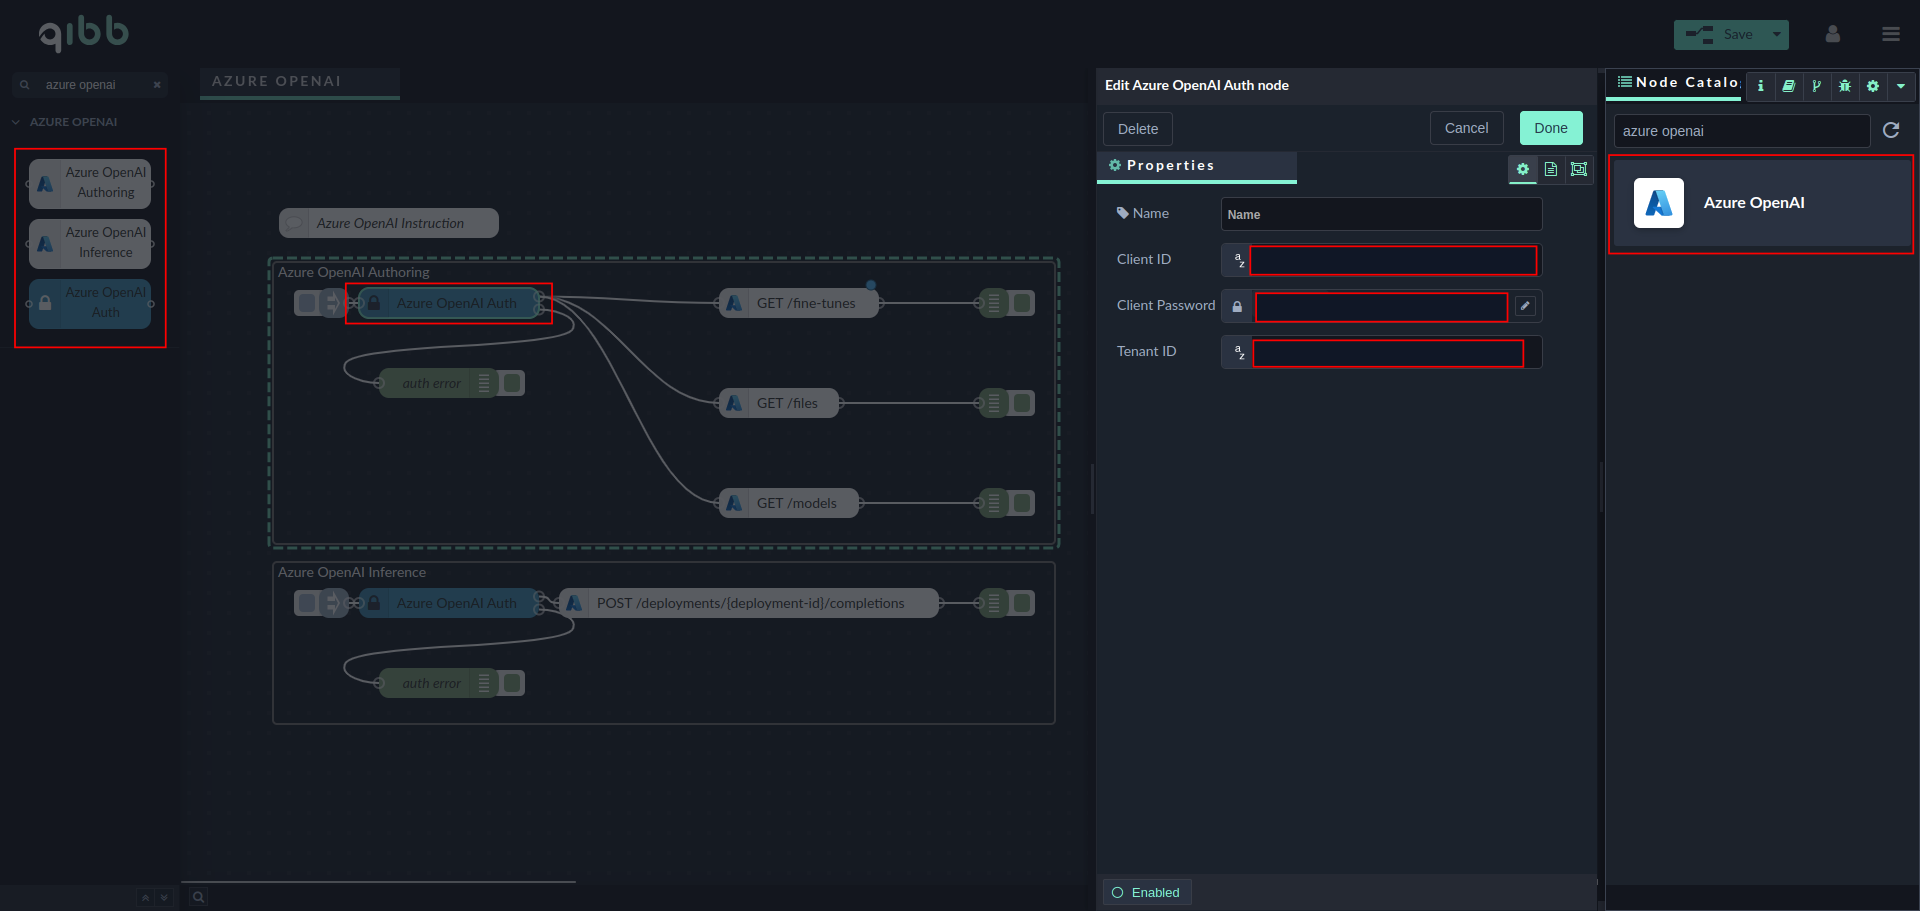Viewport: 1920px width, 911px height.
Task: Open the debug messages bug icon
Action: click(1844, 86)
